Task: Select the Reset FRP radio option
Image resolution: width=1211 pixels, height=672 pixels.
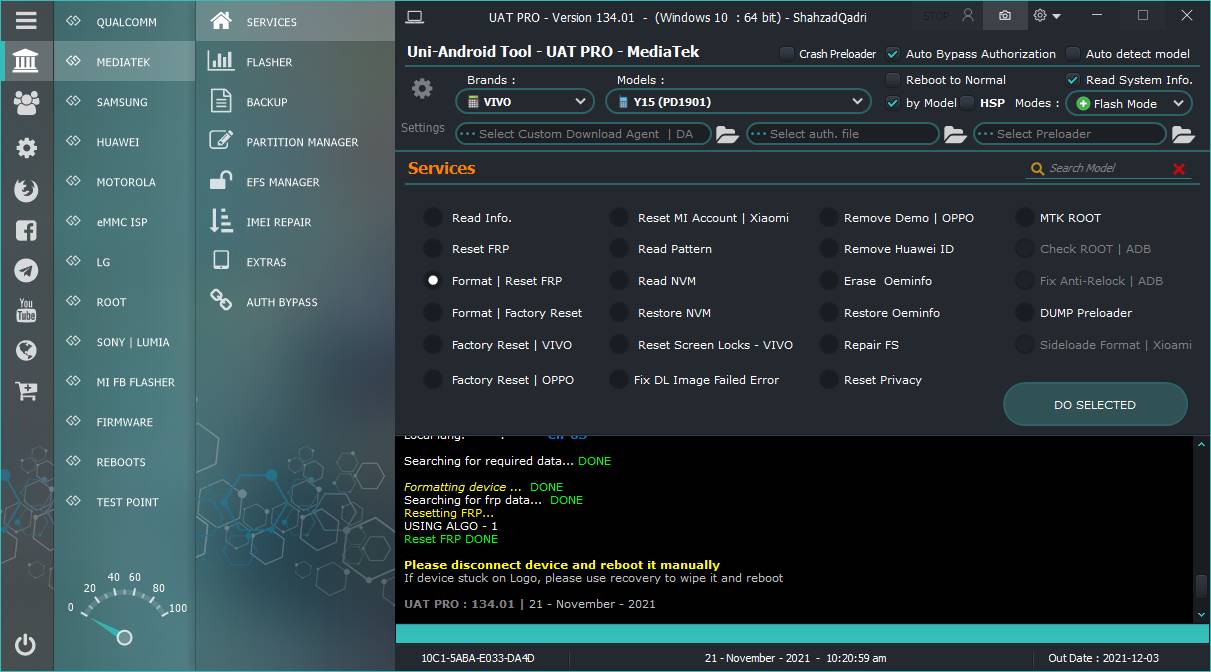Action: (x=433, y=249)
